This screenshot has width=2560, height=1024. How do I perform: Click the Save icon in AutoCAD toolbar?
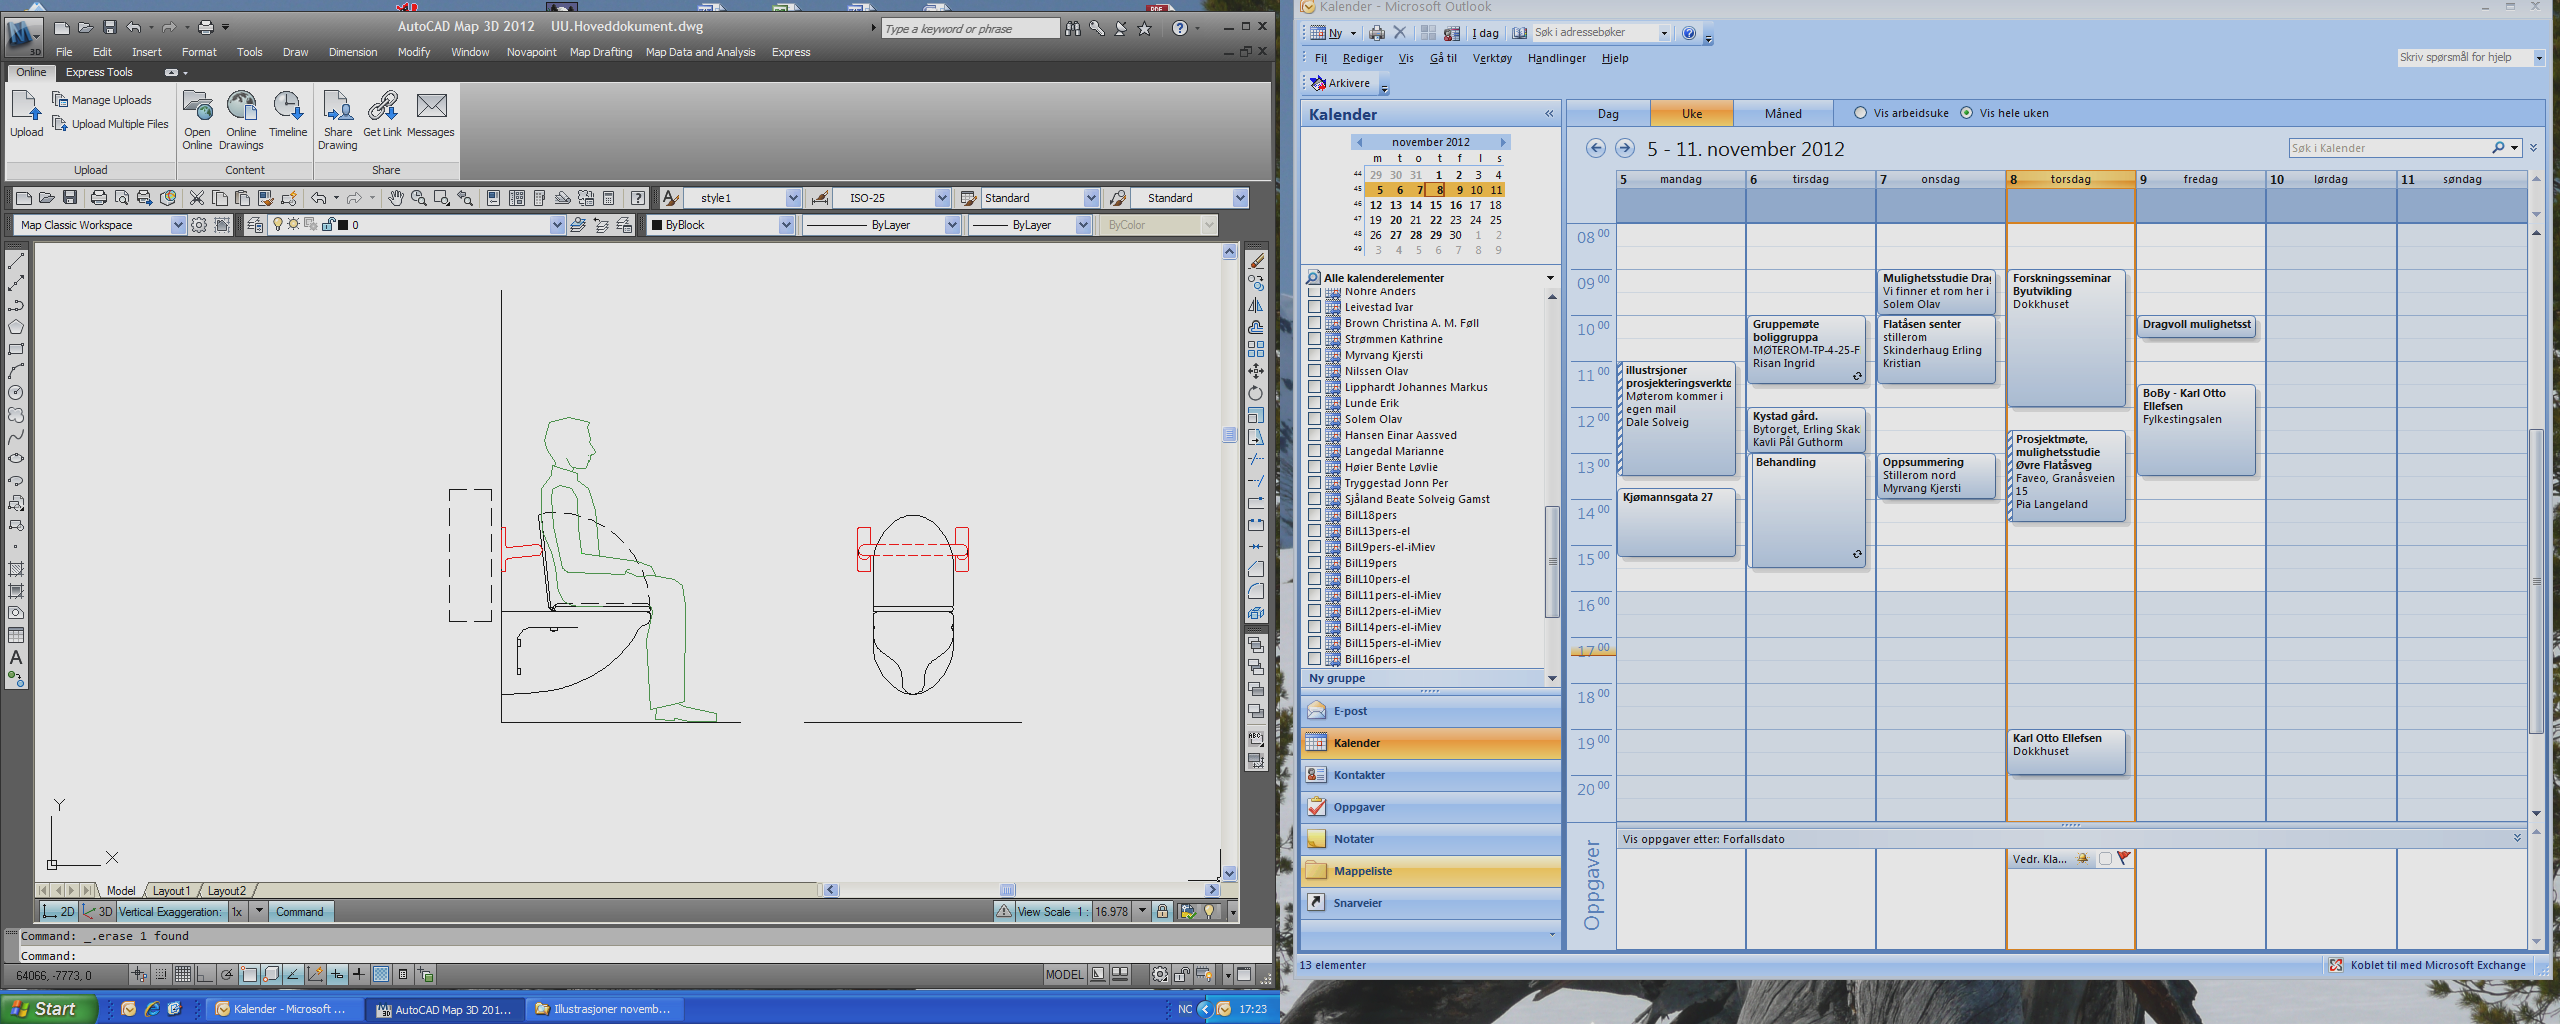(70, 198)
